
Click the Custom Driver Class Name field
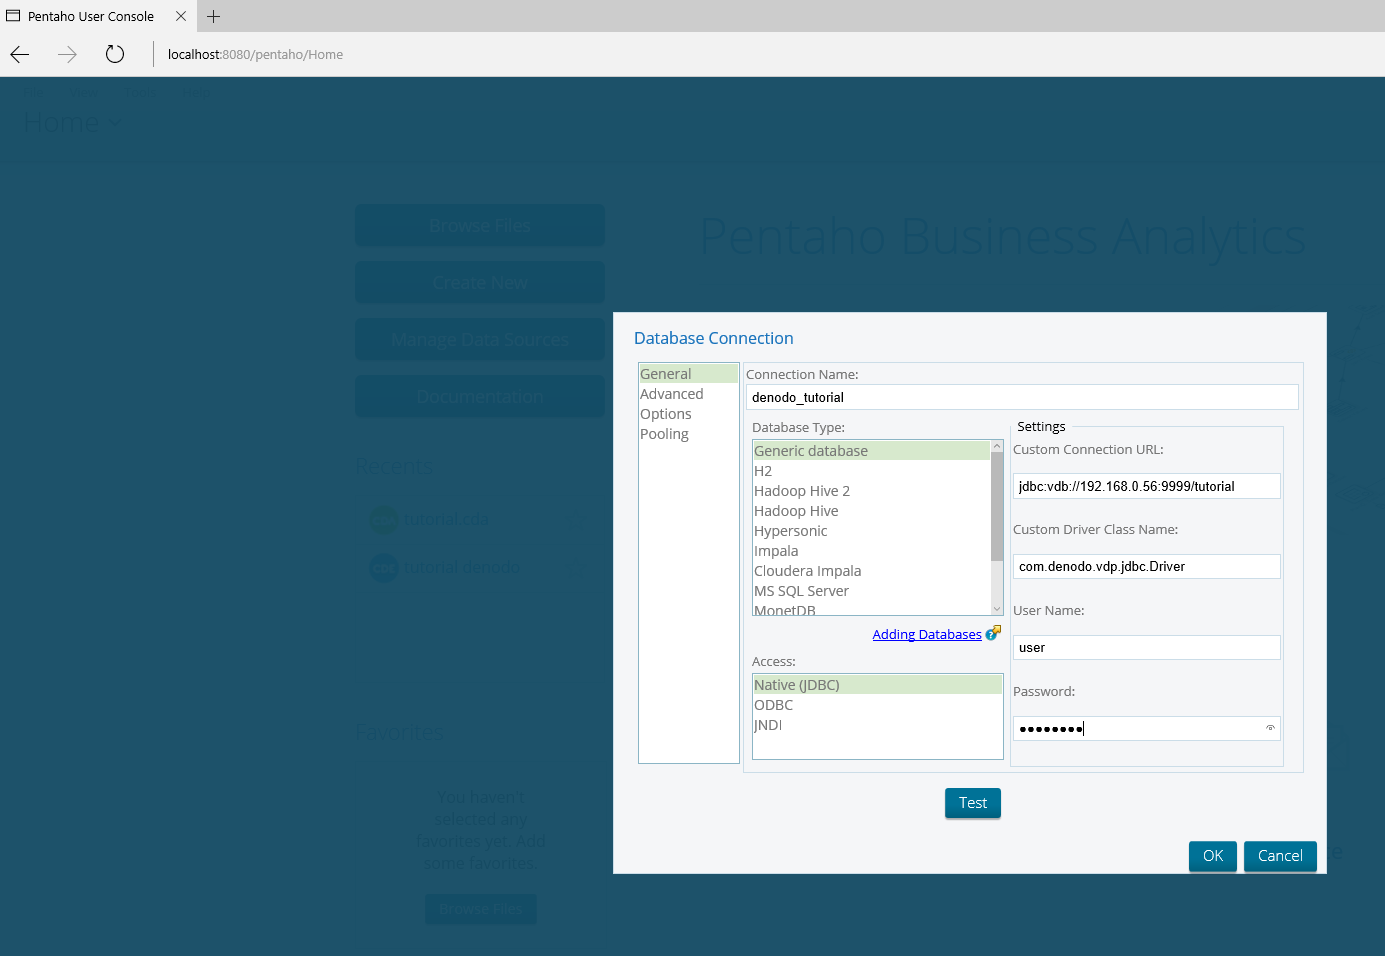(1146, 566)
